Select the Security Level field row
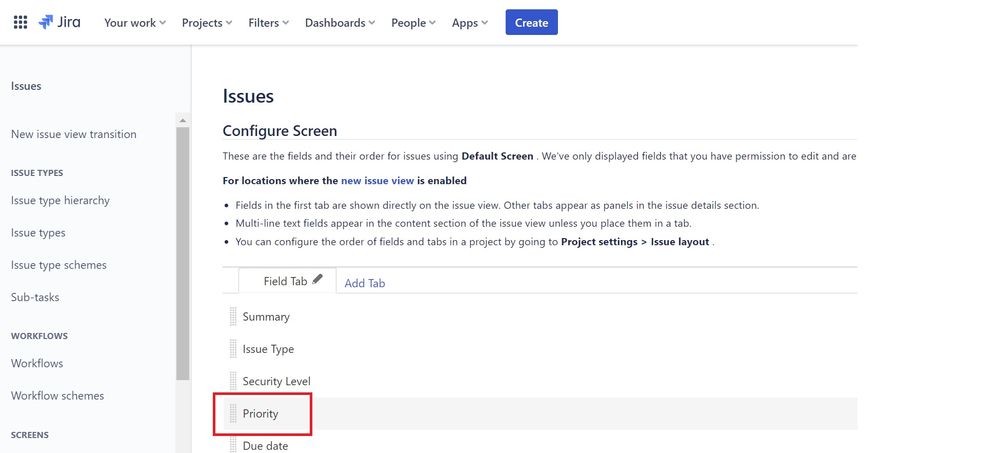Image resolution: width=999 pixels, height=453 pixels. pos(540,381)
